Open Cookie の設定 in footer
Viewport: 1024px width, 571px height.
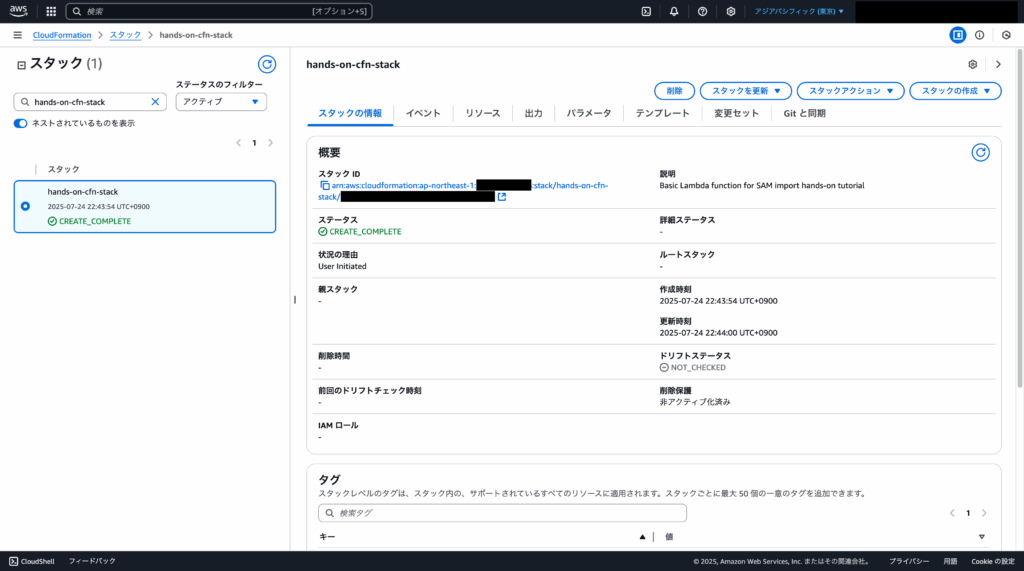(x=993, y=561)
